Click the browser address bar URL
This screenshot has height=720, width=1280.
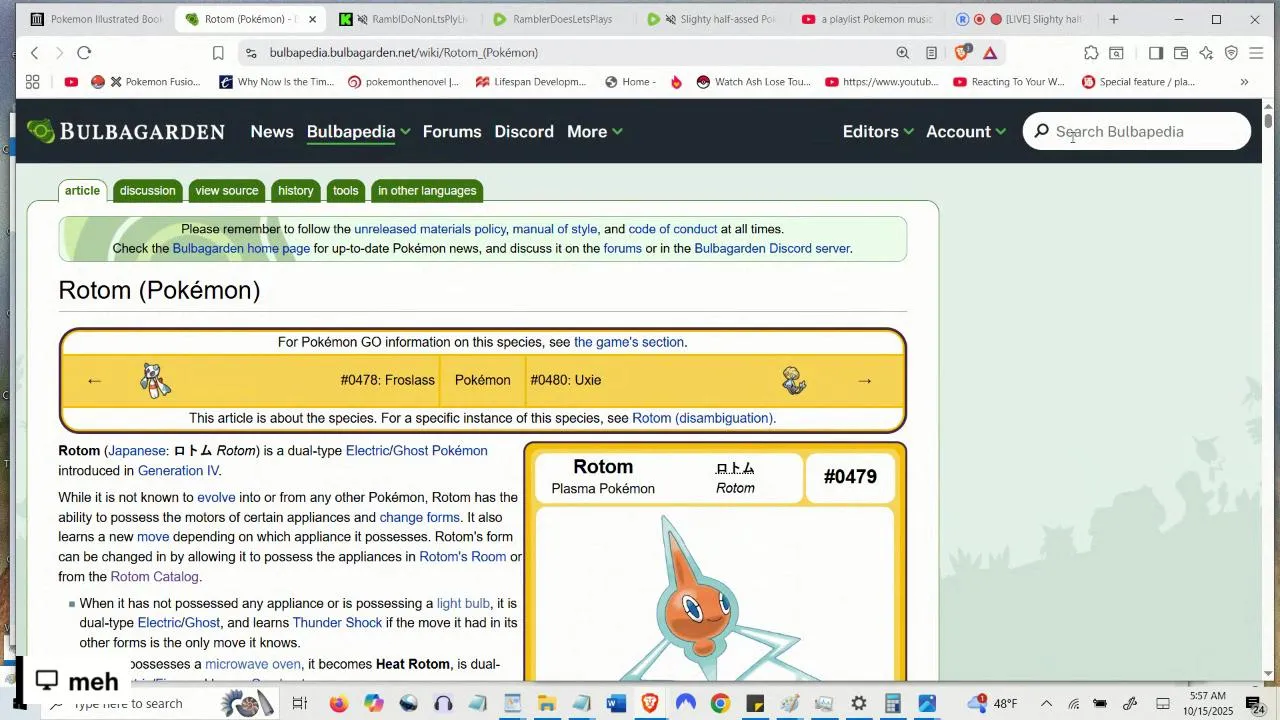[x=404, y=53]
